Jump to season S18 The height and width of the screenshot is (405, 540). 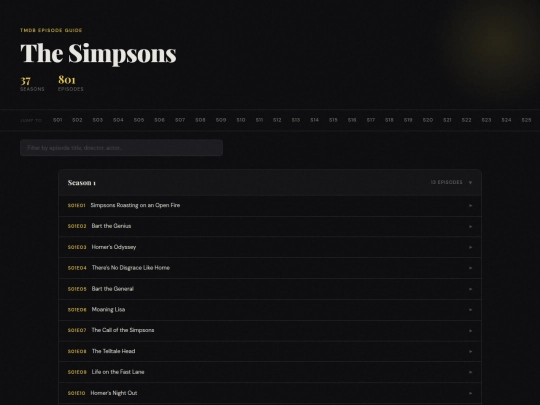(389, 120)
